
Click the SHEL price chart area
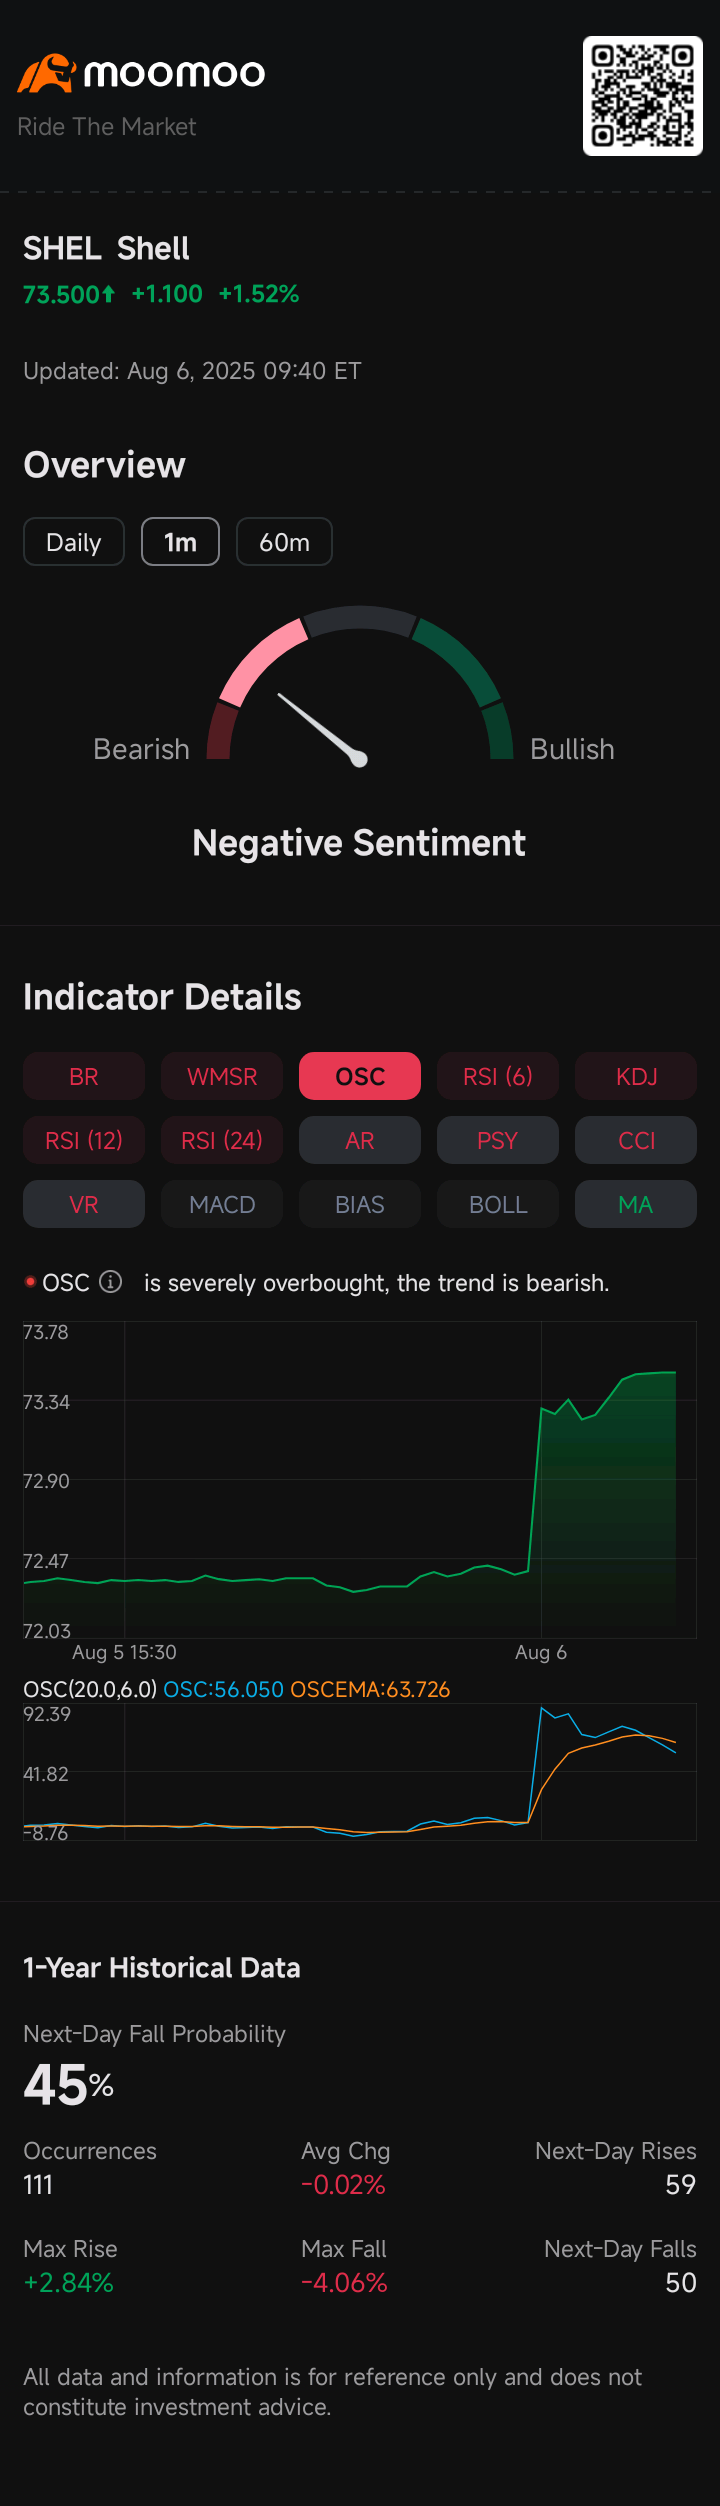360,1480
